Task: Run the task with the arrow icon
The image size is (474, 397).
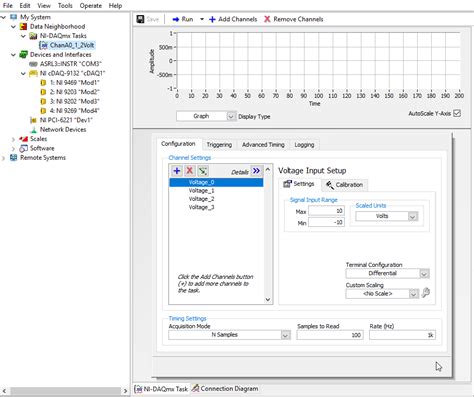Action: pyautogui.click(x=176, y=19)
